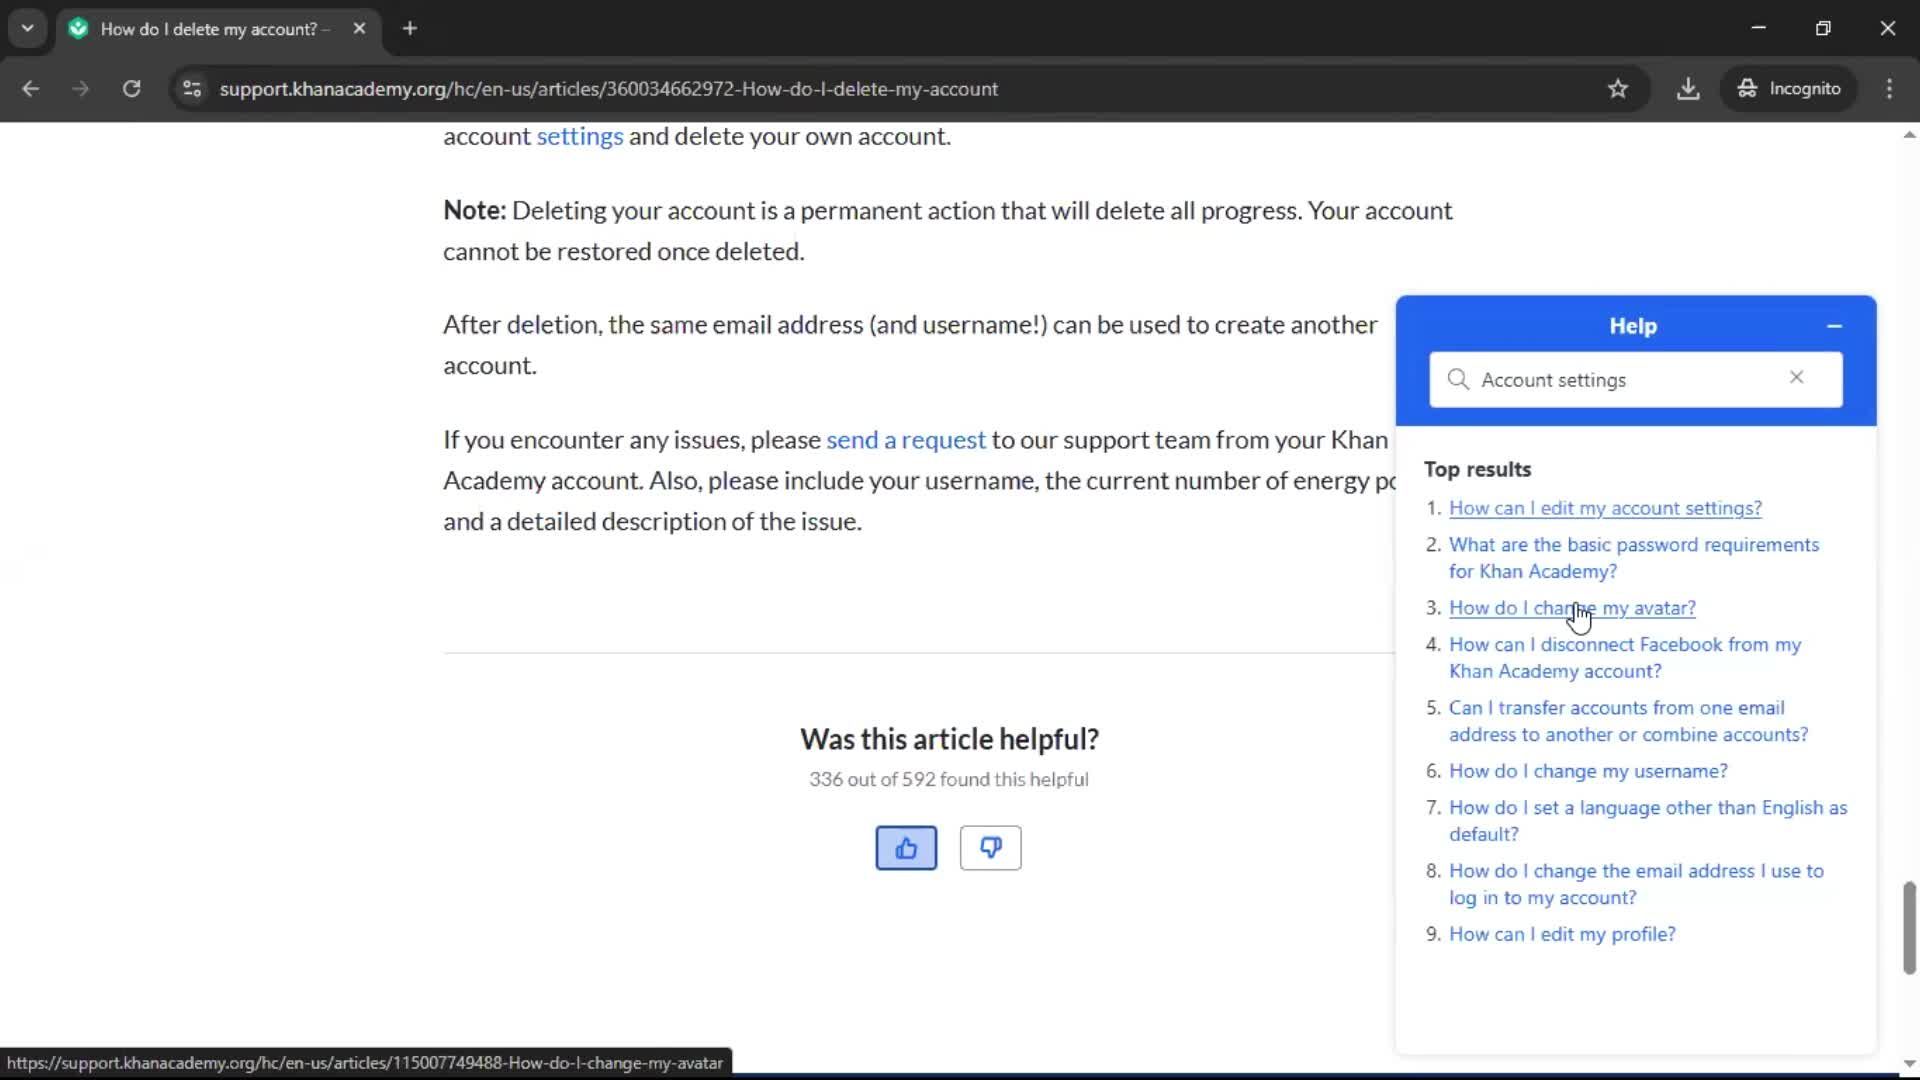Open 'How do I change my avatar?' result
1920x1080 pixels.
(x=1572, y=608)
